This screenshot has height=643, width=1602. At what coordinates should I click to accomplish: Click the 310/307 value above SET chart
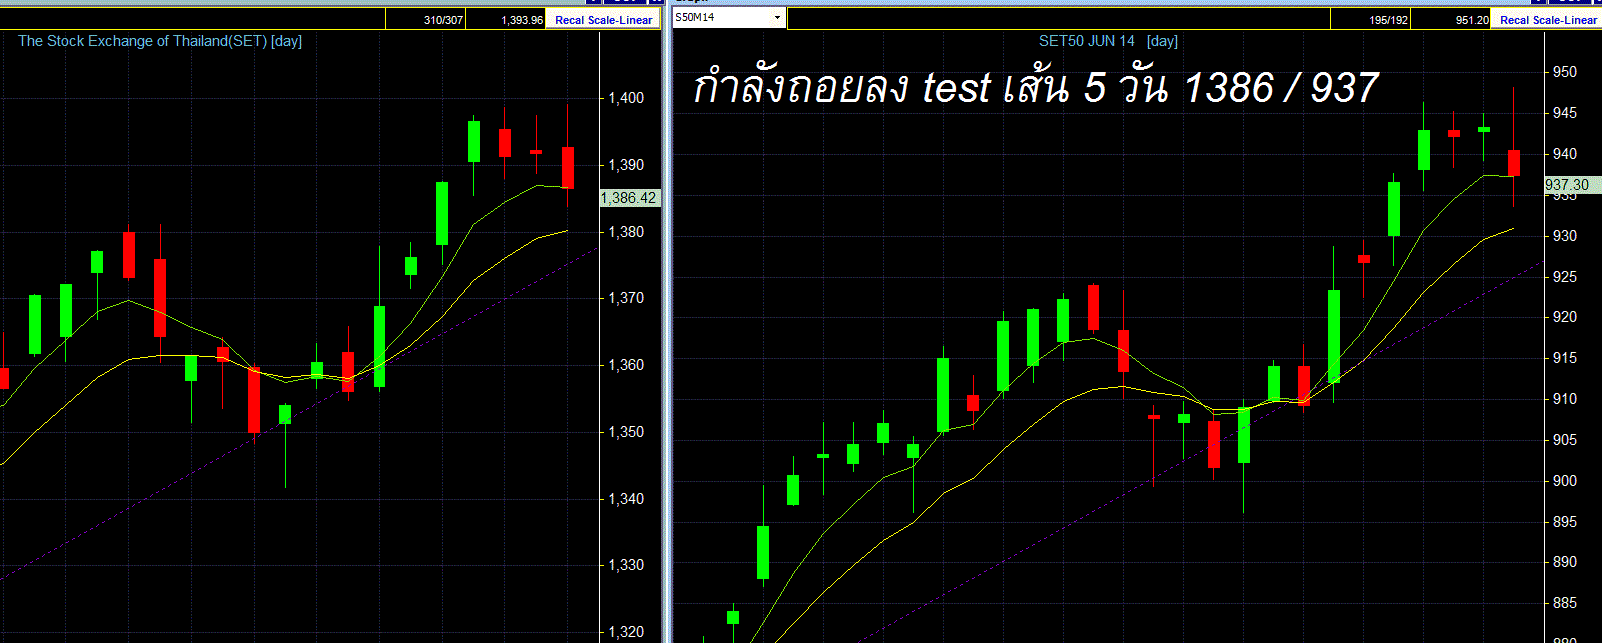pos(443,20)
